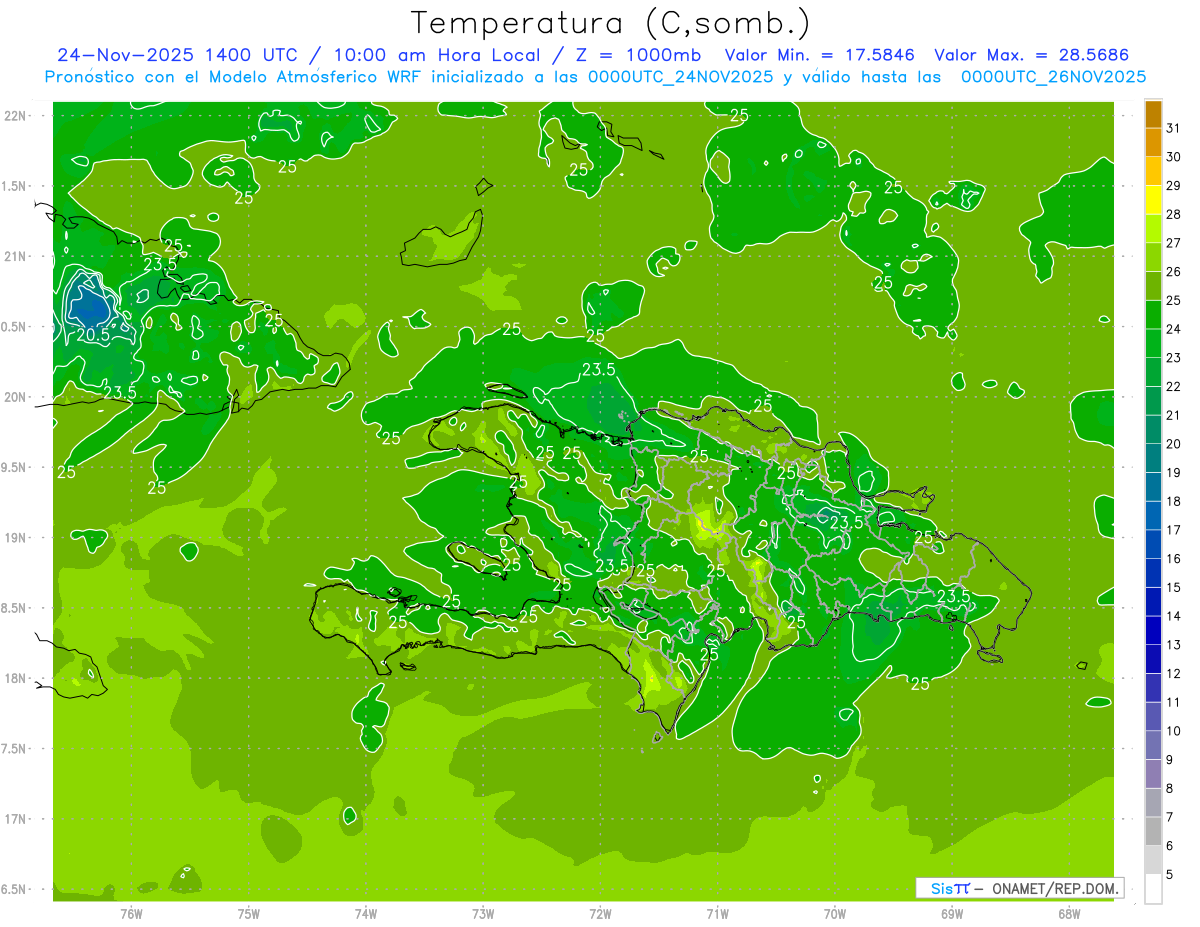Select the "24-Nov-2025 1400 UTC" date text

[178, 55]
